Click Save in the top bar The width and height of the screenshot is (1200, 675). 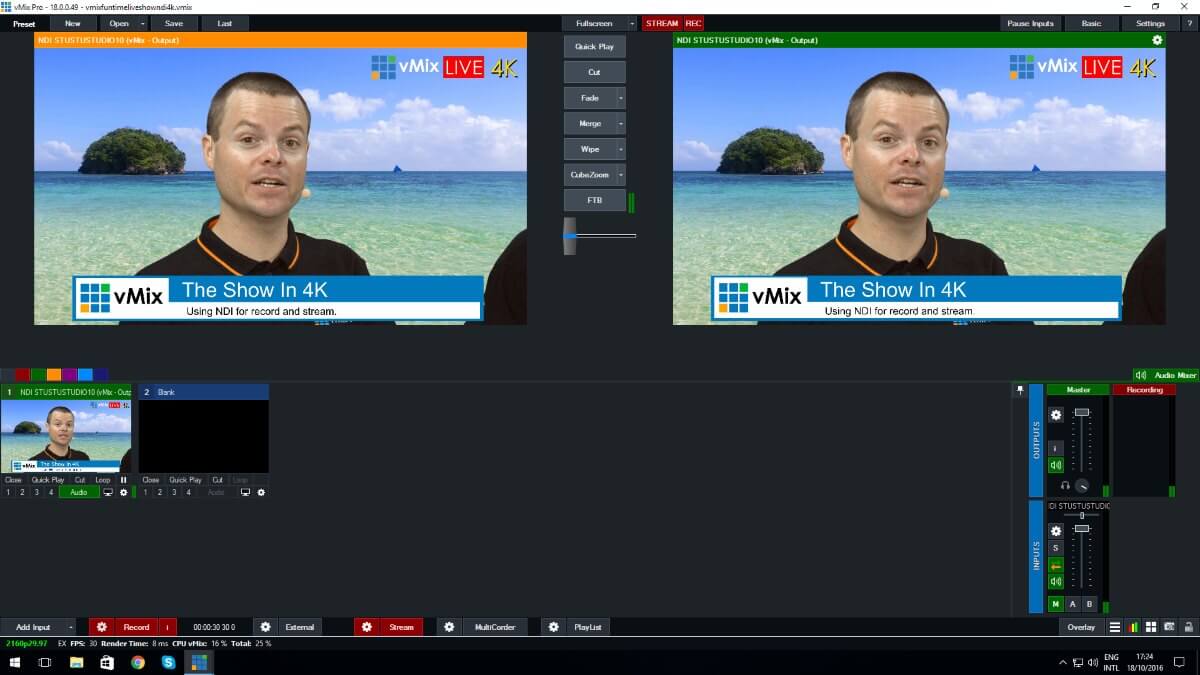(x=174, y=23)
